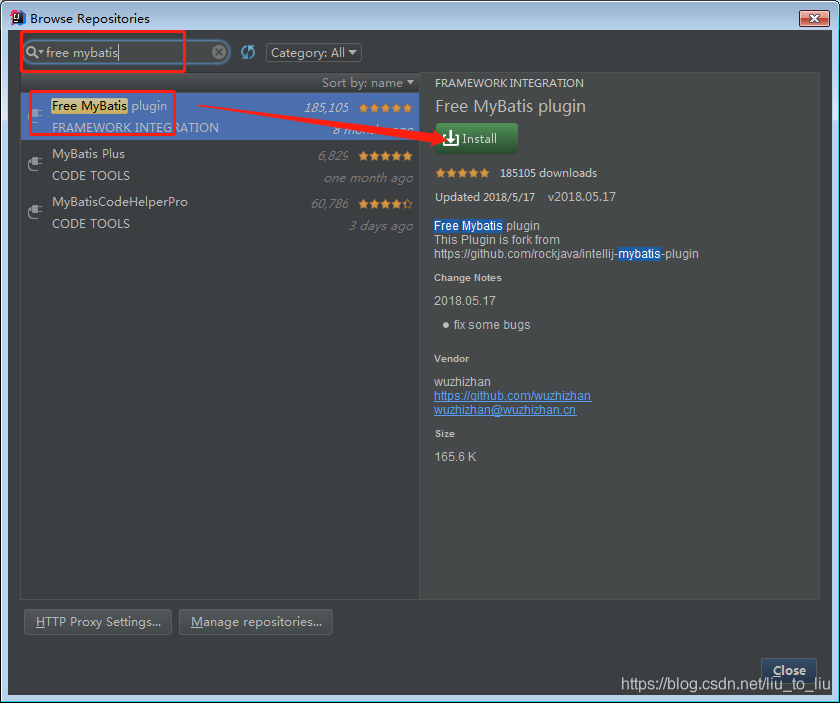The width and height of the screenshot is (840, 703).
Task: Click the 185105 downloads text
Action: (548, 173)
